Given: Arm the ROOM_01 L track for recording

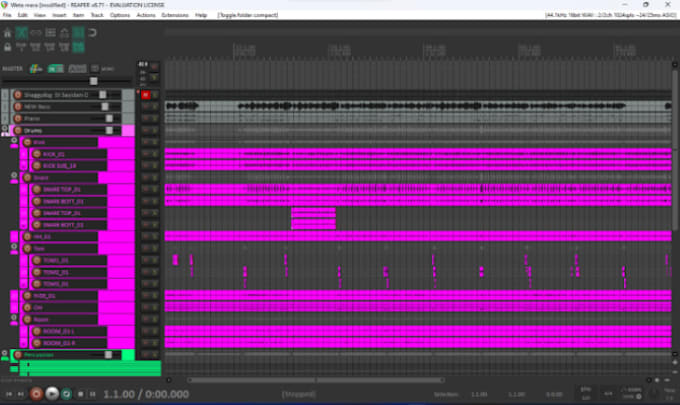Looking at the screenshot, I should 37,331.
